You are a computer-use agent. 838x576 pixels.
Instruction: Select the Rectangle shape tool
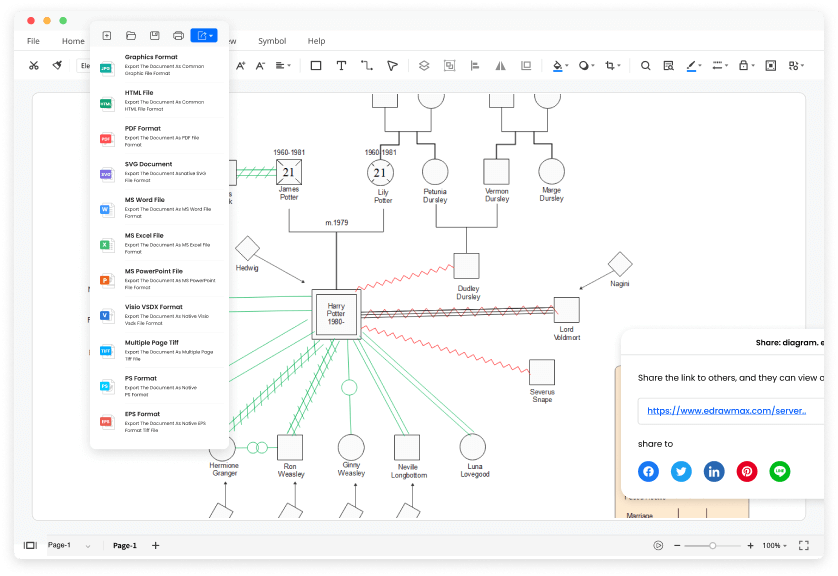(316, 66)
